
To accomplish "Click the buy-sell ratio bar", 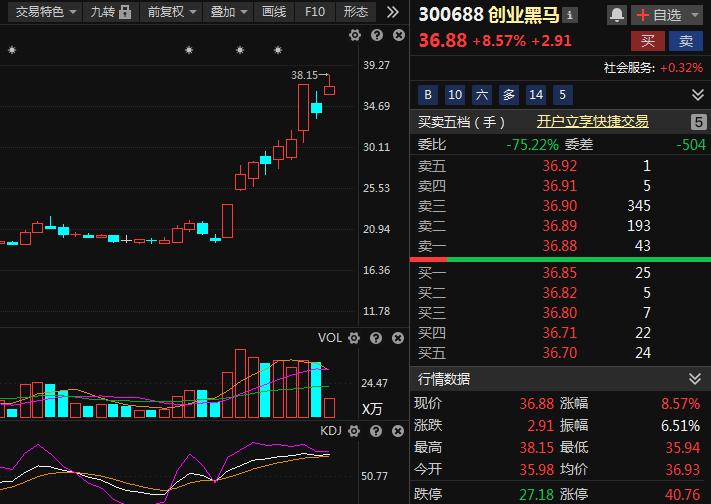I will tap(560, 259).
